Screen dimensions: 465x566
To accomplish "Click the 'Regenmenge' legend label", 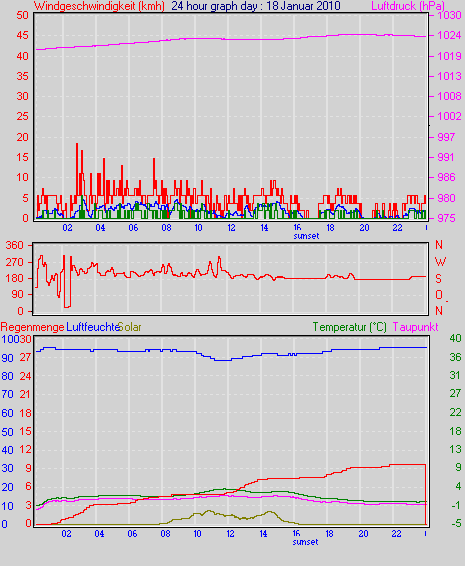I will 32,327.
